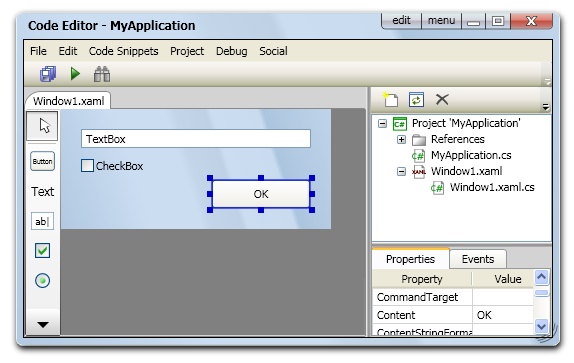Image resolution: width=574 pixels, height=363 pixels.
Task: Collapse the Window1.xaml tree node
Action: pyautogui.click(x=401, y=171)
